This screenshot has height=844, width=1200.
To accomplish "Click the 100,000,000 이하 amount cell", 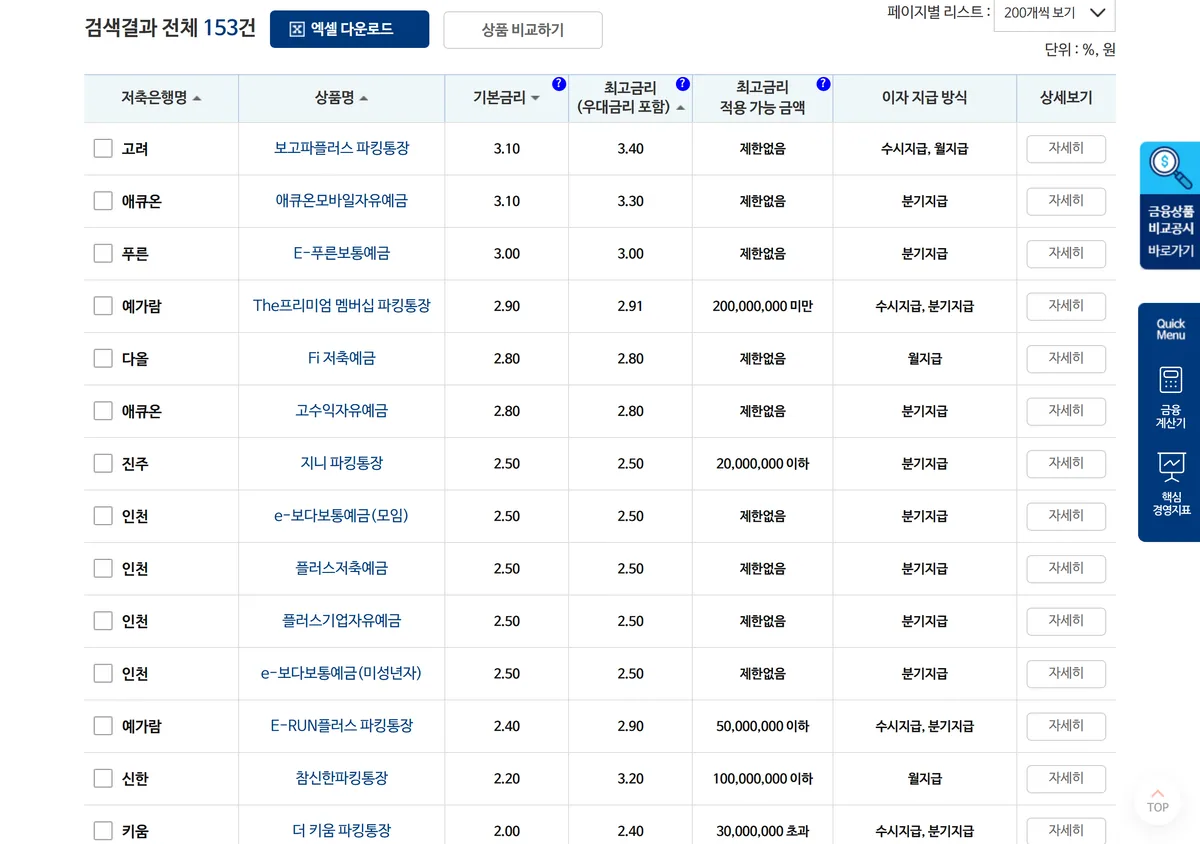I will pyautogui.click(x=763, y=778).
